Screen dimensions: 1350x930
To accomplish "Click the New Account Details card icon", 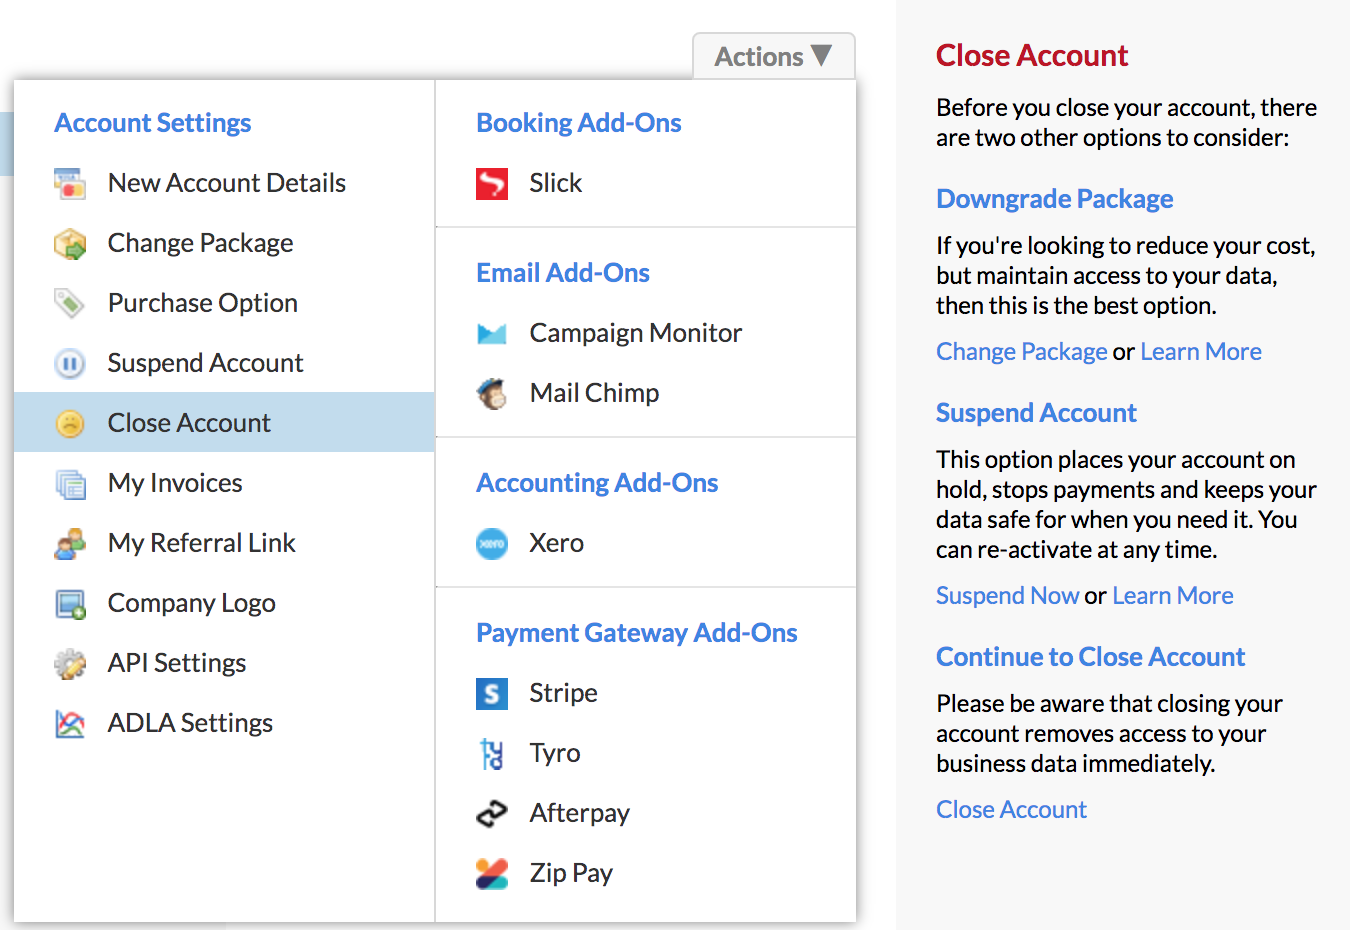I will pyautogui.click(x=70, y=183).
